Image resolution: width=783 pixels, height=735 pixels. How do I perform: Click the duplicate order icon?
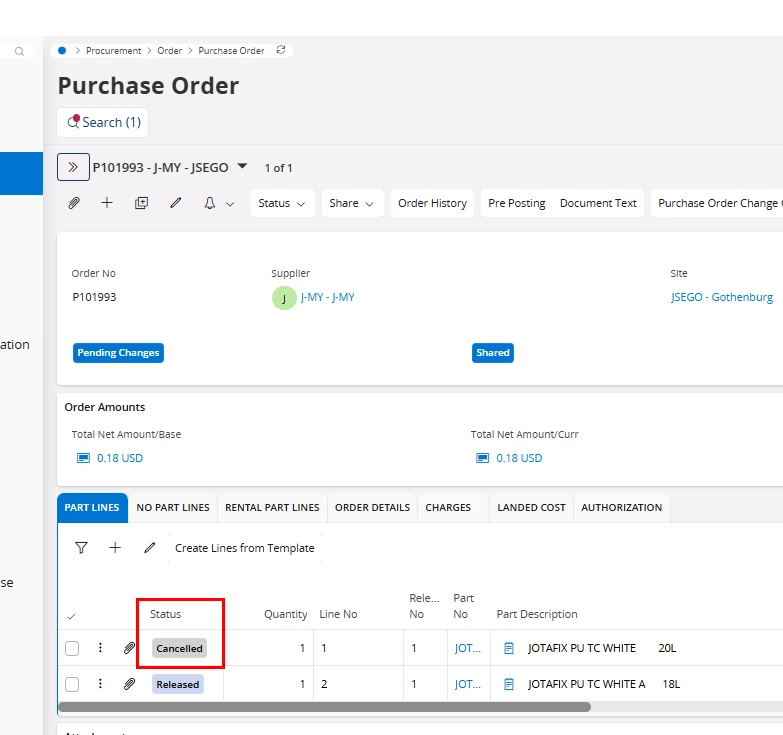click(141, 203)
